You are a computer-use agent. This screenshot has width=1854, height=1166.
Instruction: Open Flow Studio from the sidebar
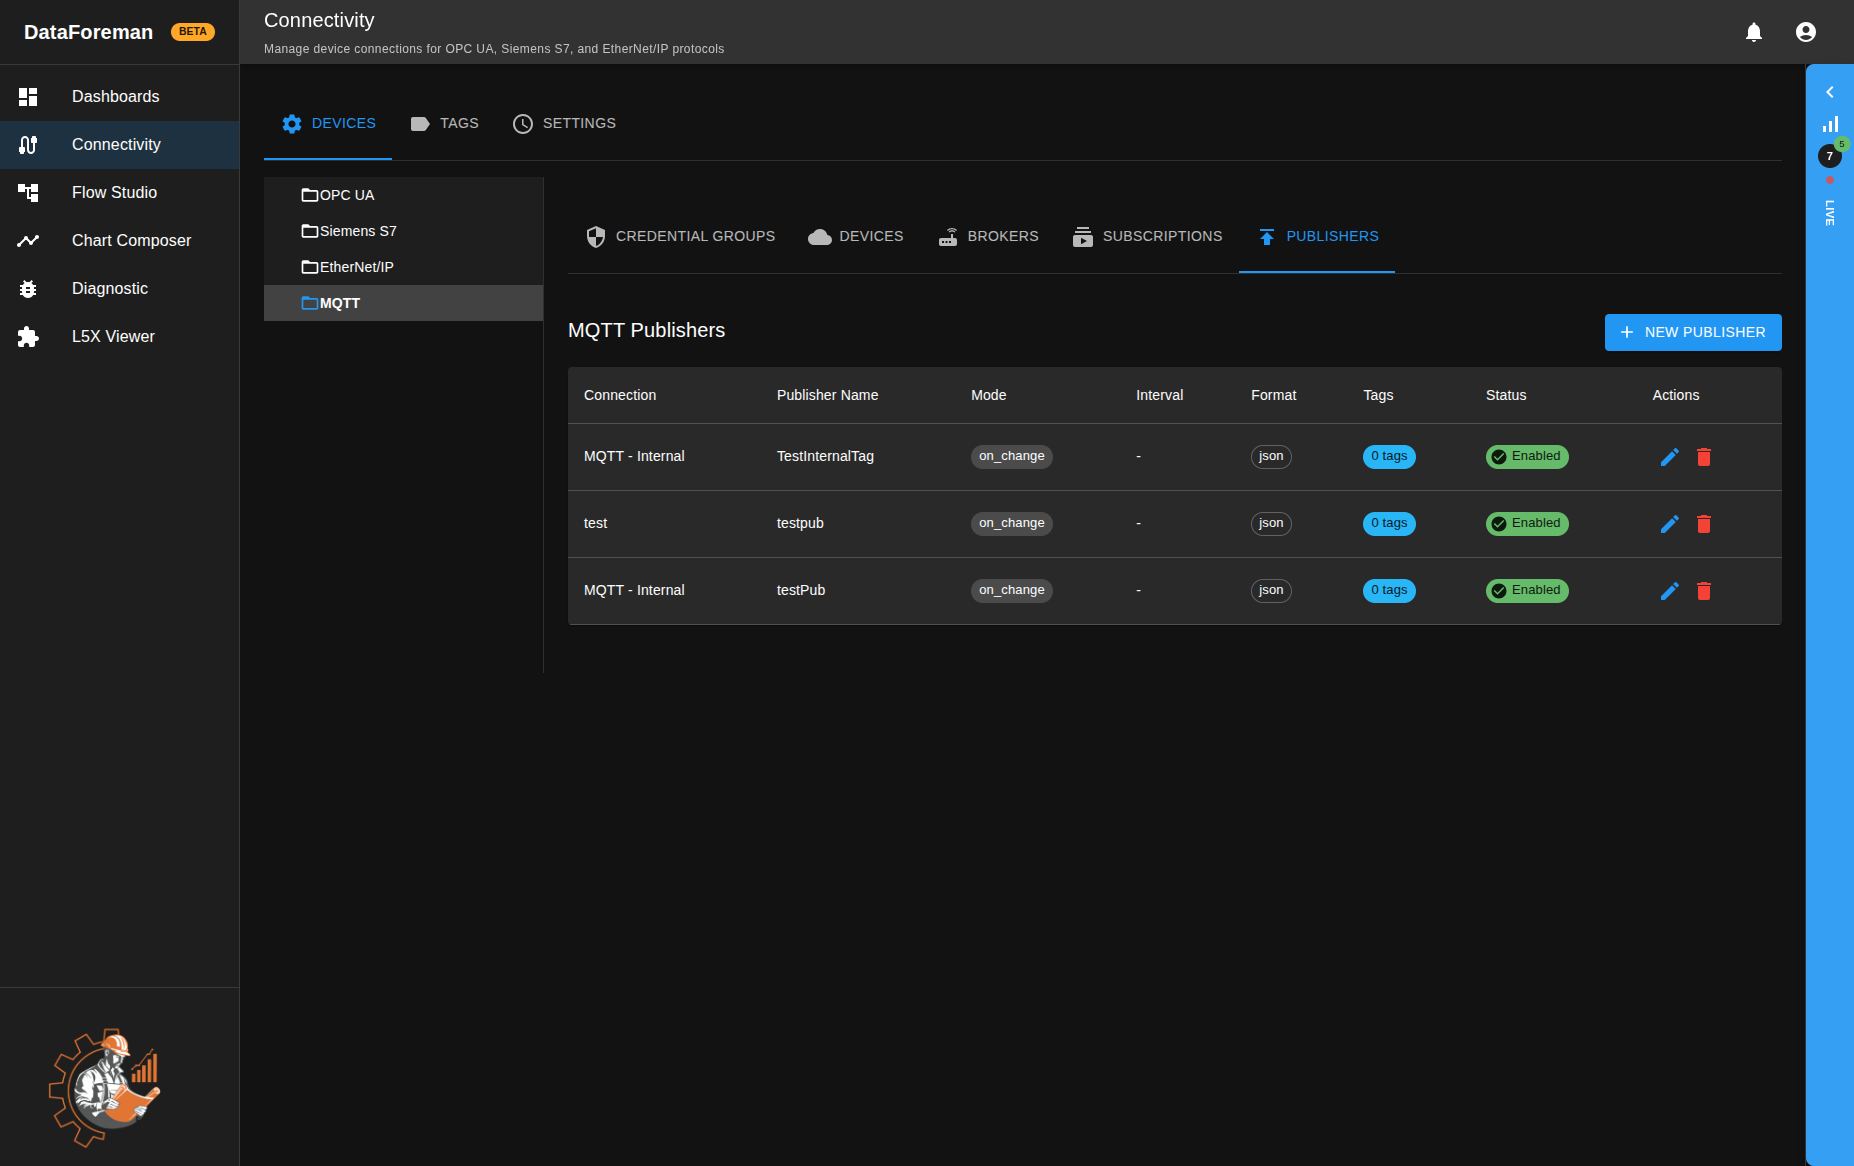point(114,193)
